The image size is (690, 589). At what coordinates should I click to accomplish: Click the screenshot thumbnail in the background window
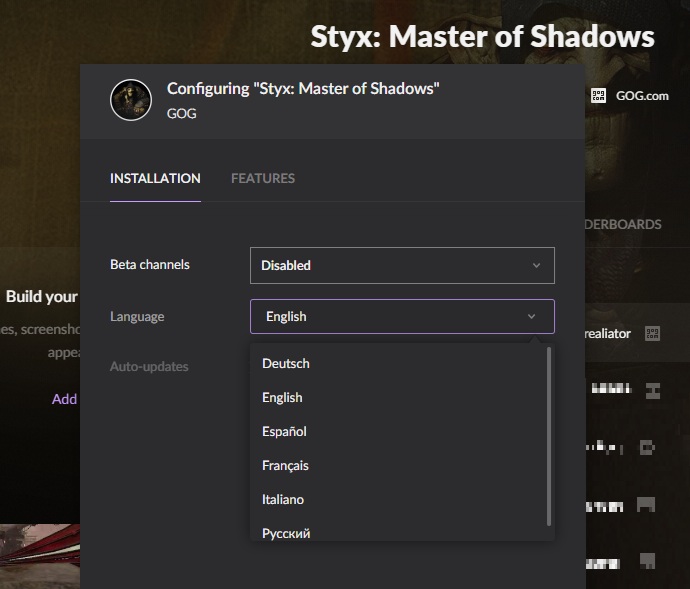coord(40,556)
